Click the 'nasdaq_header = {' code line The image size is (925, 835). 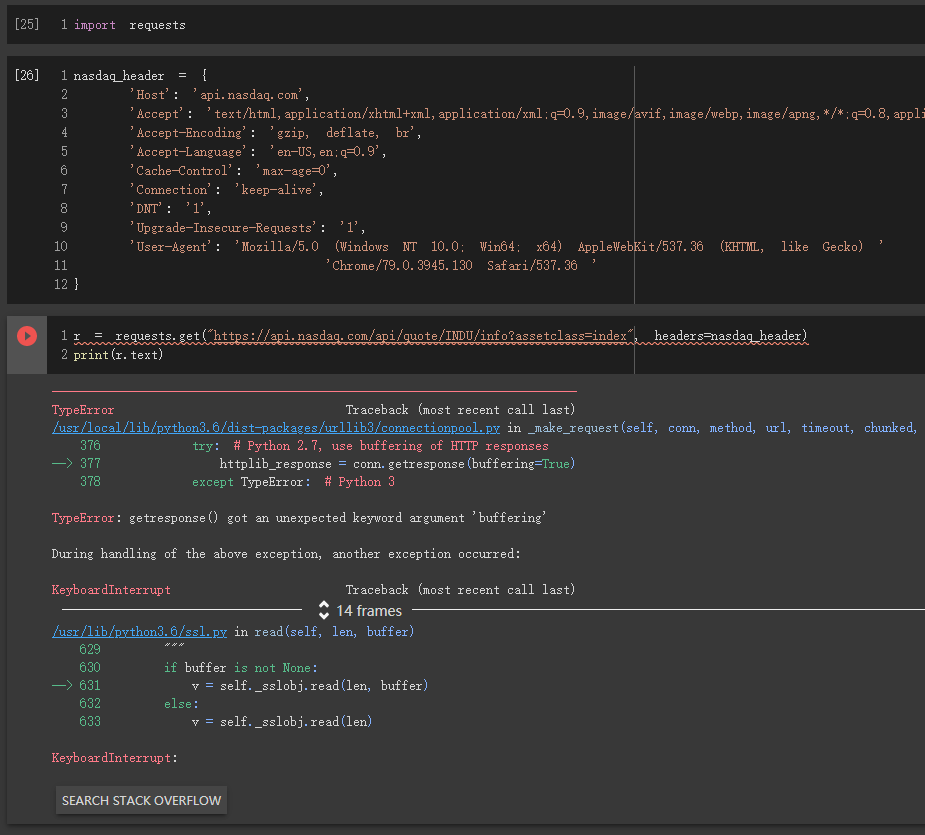(x=140, y=76)
